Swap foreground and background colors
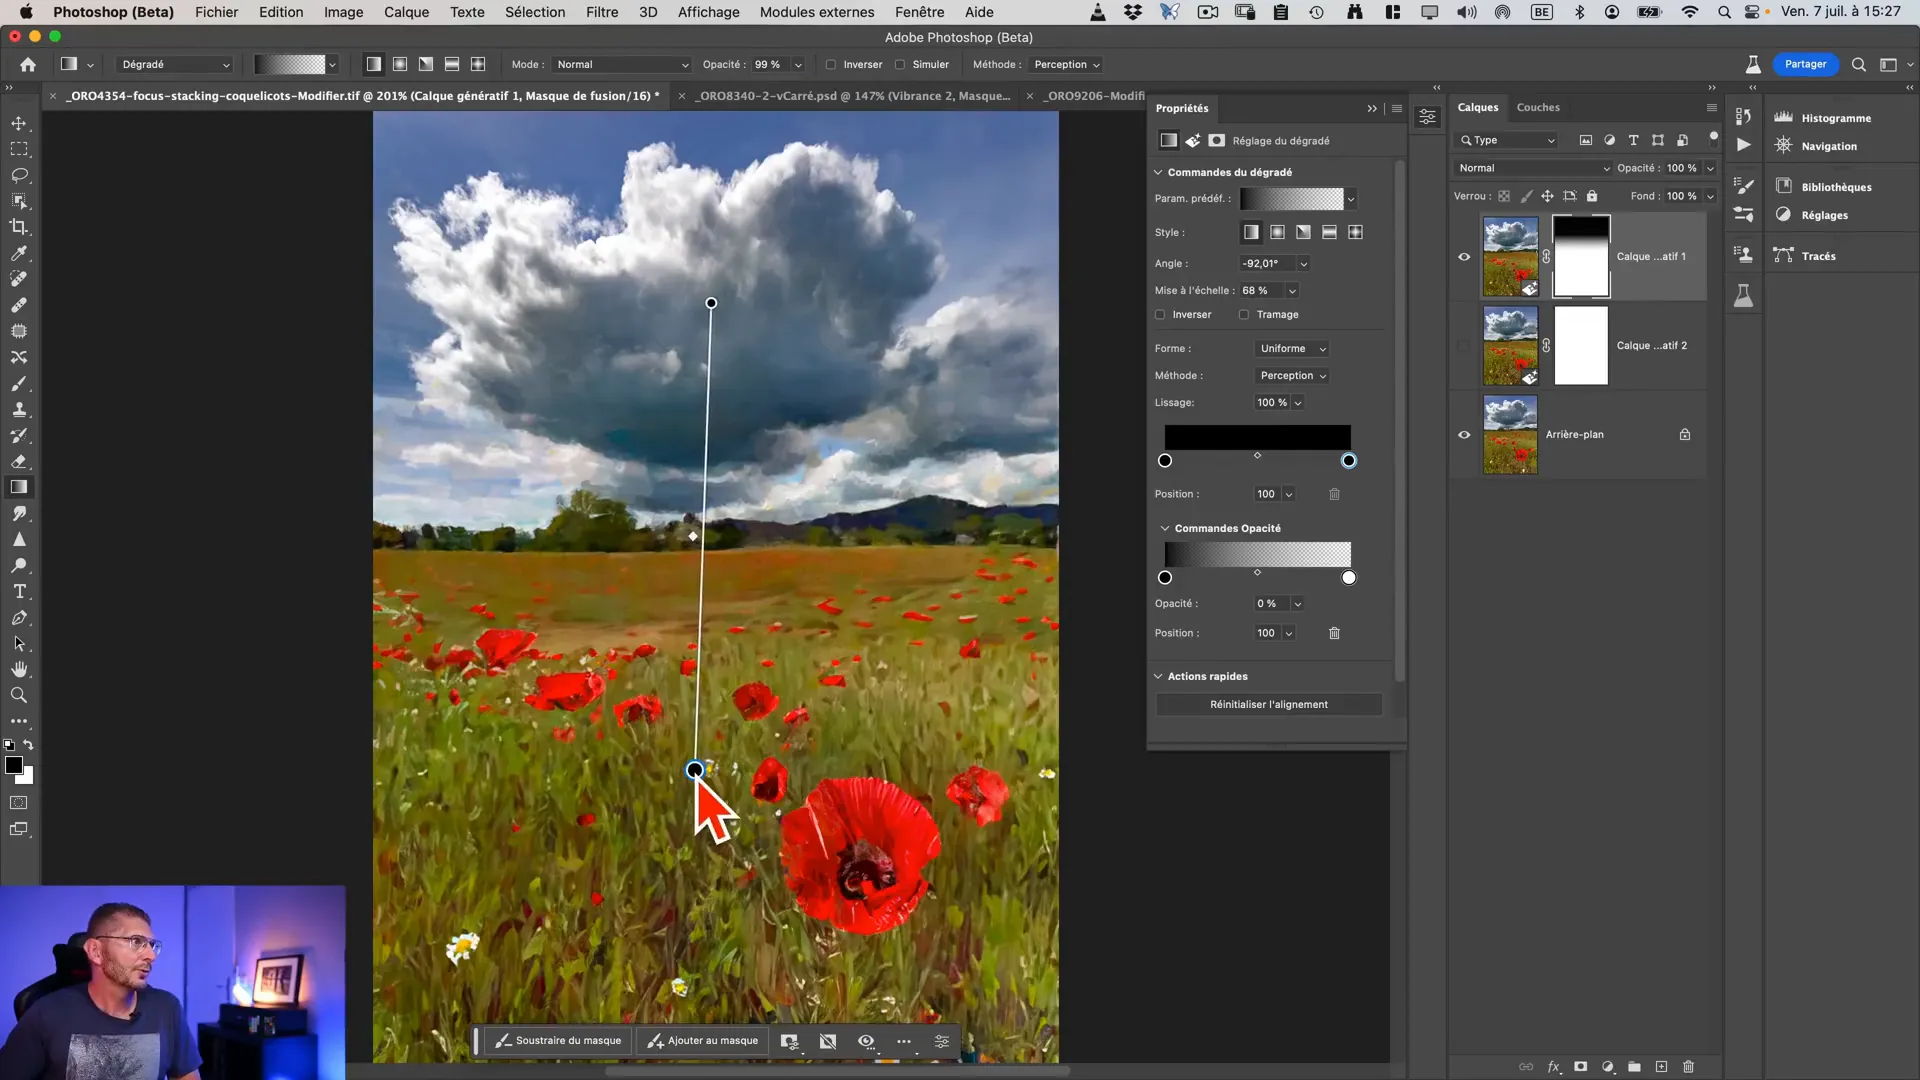 coord(28,745)
